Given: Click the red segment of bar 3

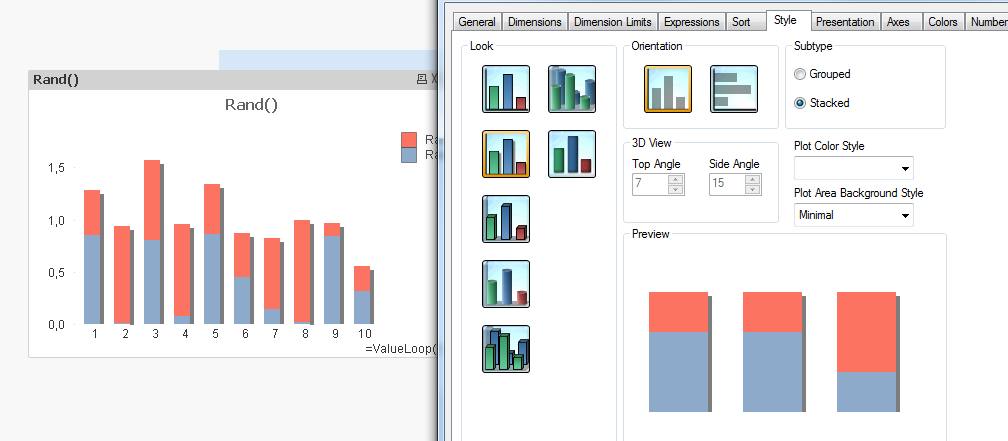Looking at the screenshot, I should point(152,200).
